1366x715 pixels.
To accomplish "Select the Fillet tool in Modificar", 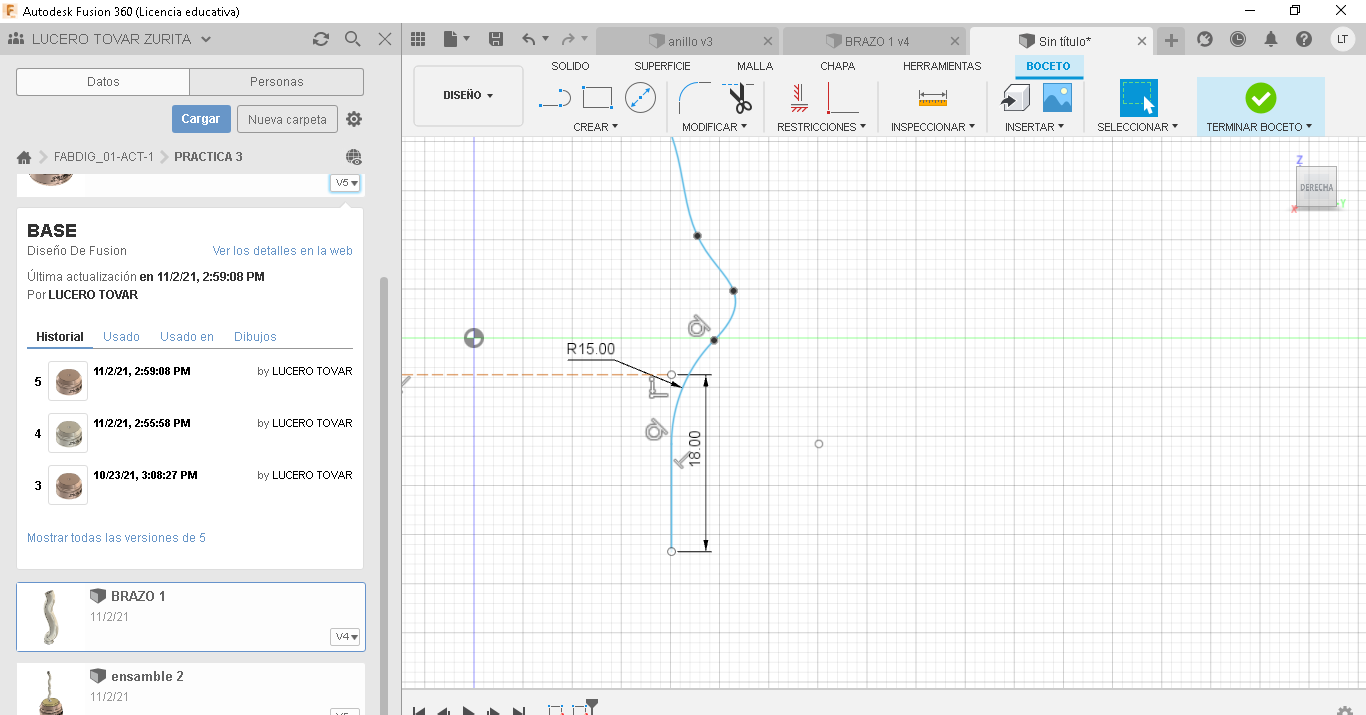I will [x=695, y=98].
